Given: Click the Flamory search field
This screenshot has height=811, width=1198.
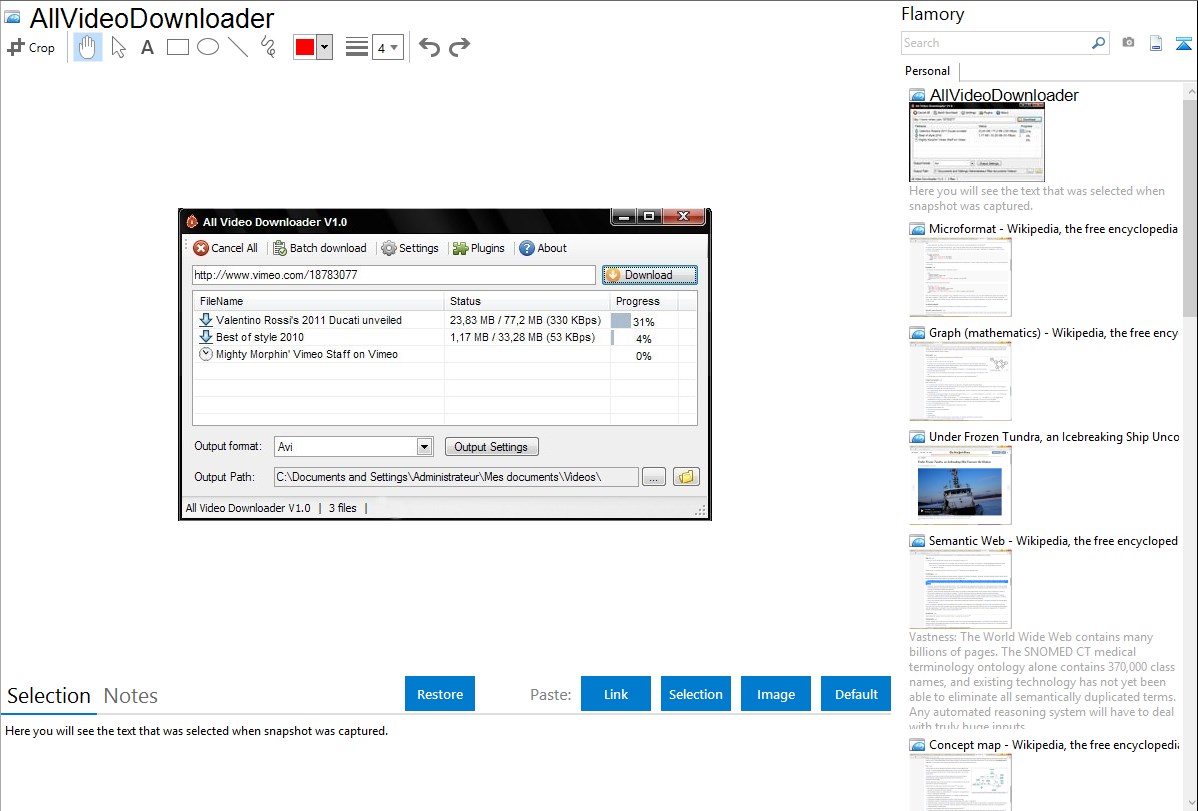Looking at the screenshot, I should click(x=995, y=43).
